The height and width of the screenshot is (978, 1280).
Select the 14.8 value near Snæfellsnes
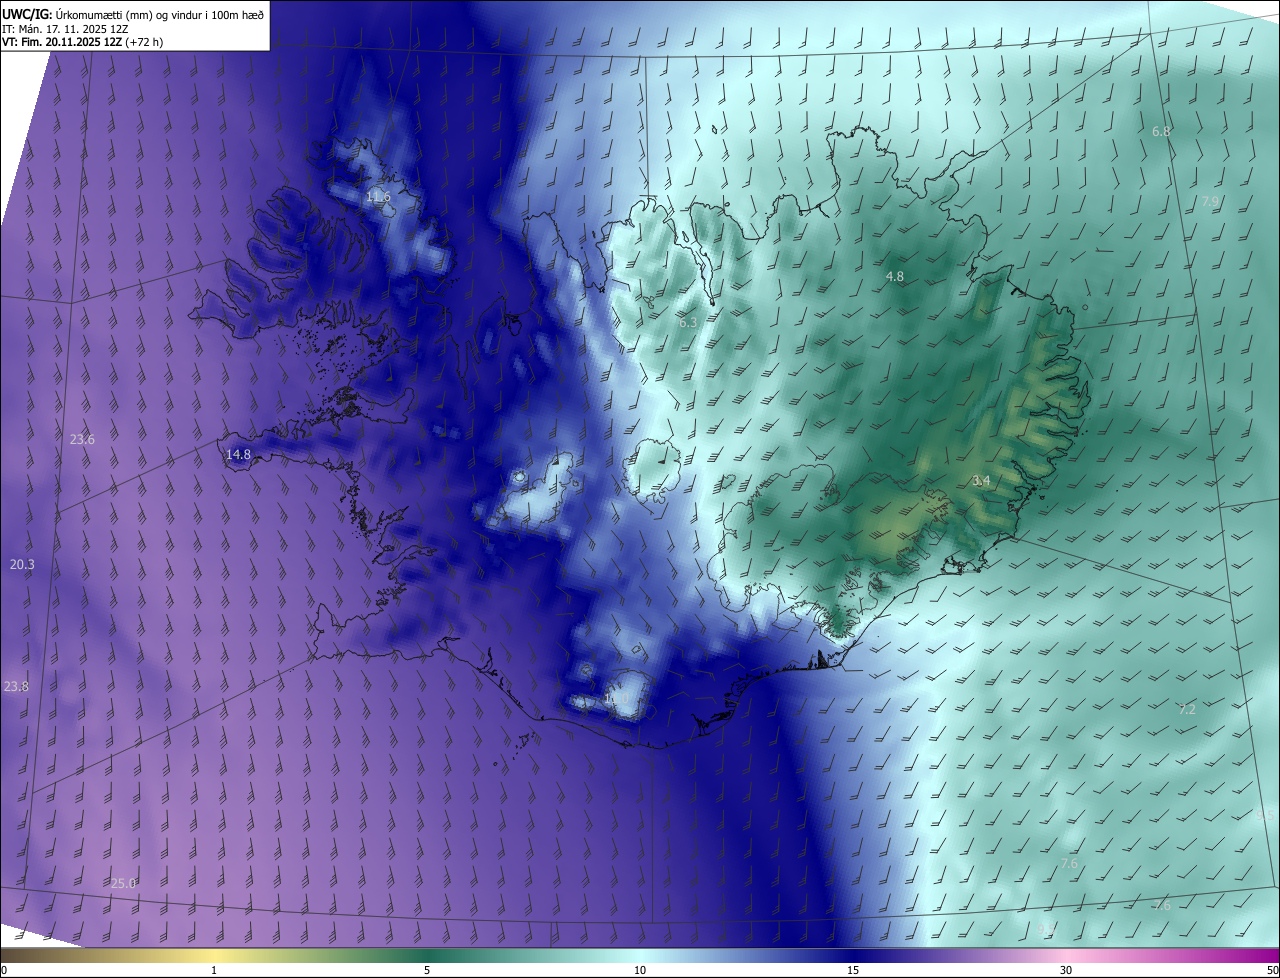coord(238,454)
